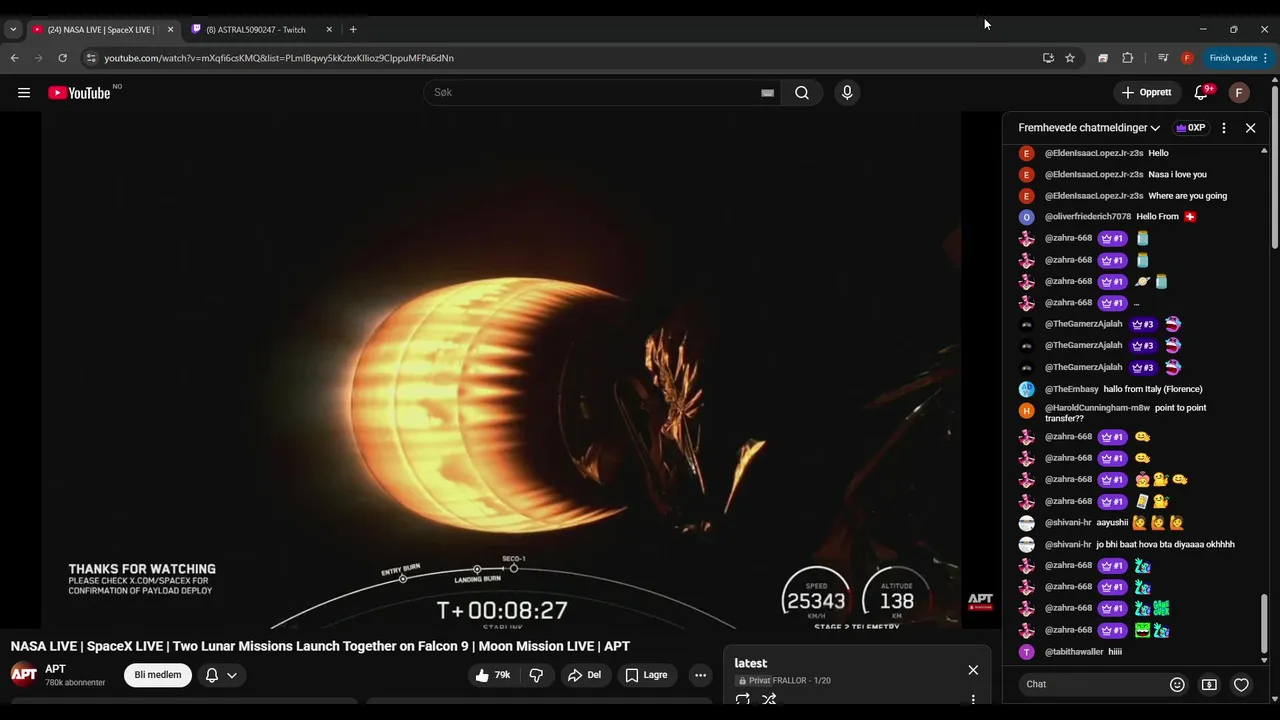Click the 'Bli medlem' button
The height and width of the screenshot is (720, 1280).
point(158,675)
